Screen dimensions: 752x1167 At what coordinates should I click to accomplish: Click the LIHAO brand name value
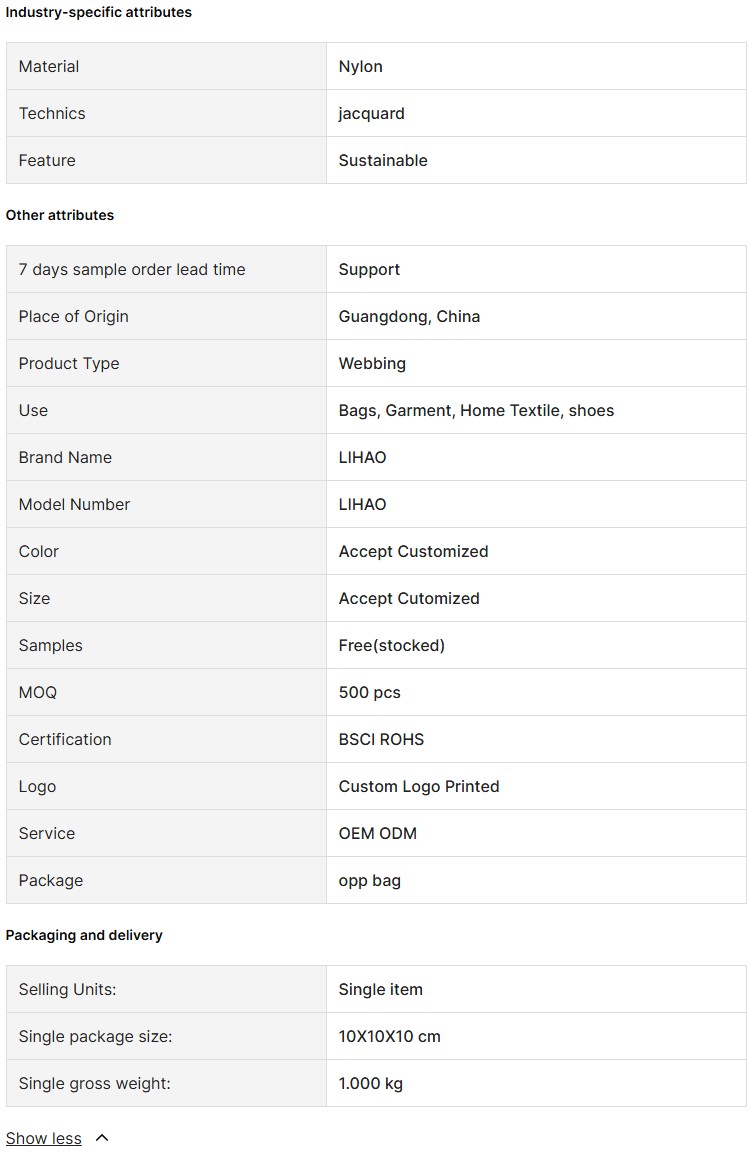[x=362, y=457]
